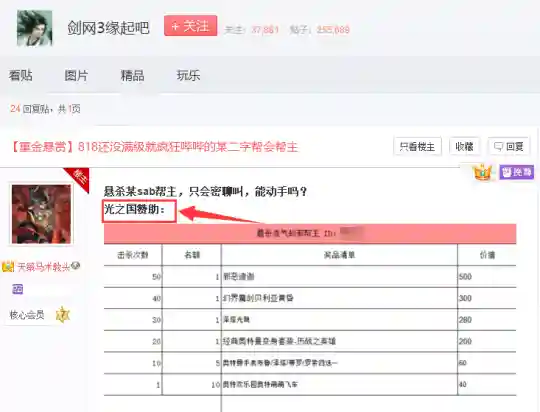Switch to the 玩乐 tab
This screenshot has height=412, width=540.
pos(188,75)
